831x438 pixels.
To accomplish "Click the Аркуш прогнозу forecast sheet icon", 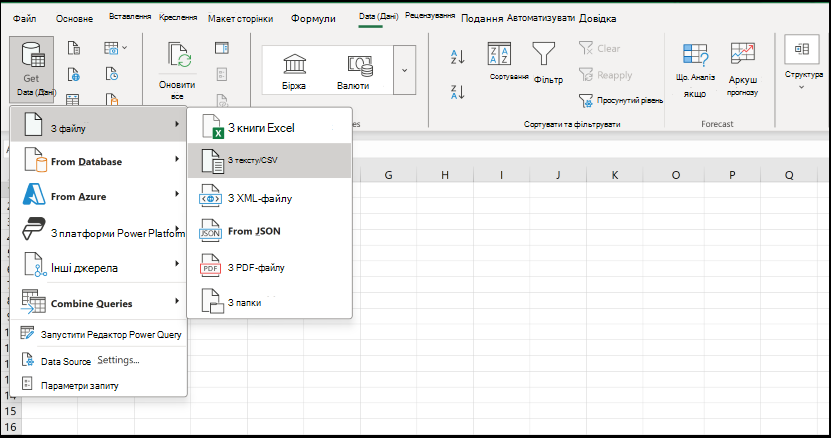I will pos(742,54).
